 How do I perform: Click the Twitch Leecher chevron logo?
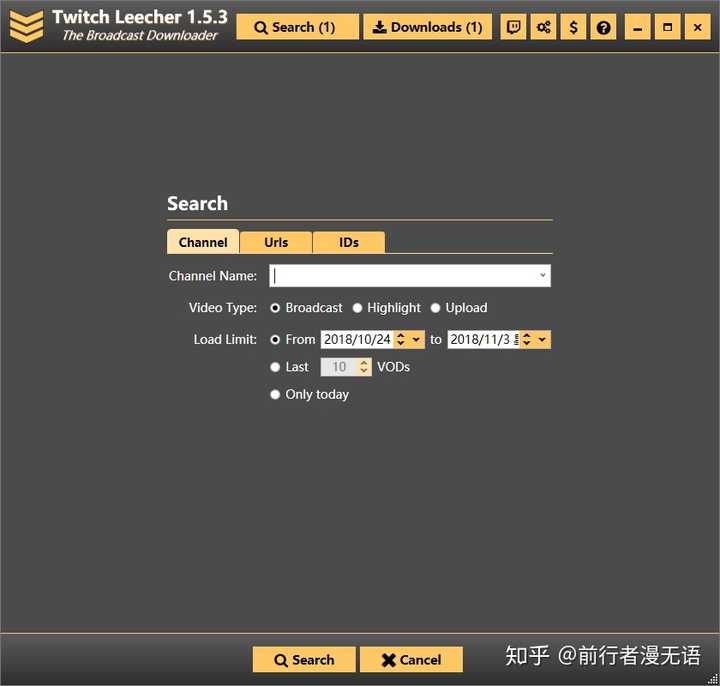click(26, 27)
